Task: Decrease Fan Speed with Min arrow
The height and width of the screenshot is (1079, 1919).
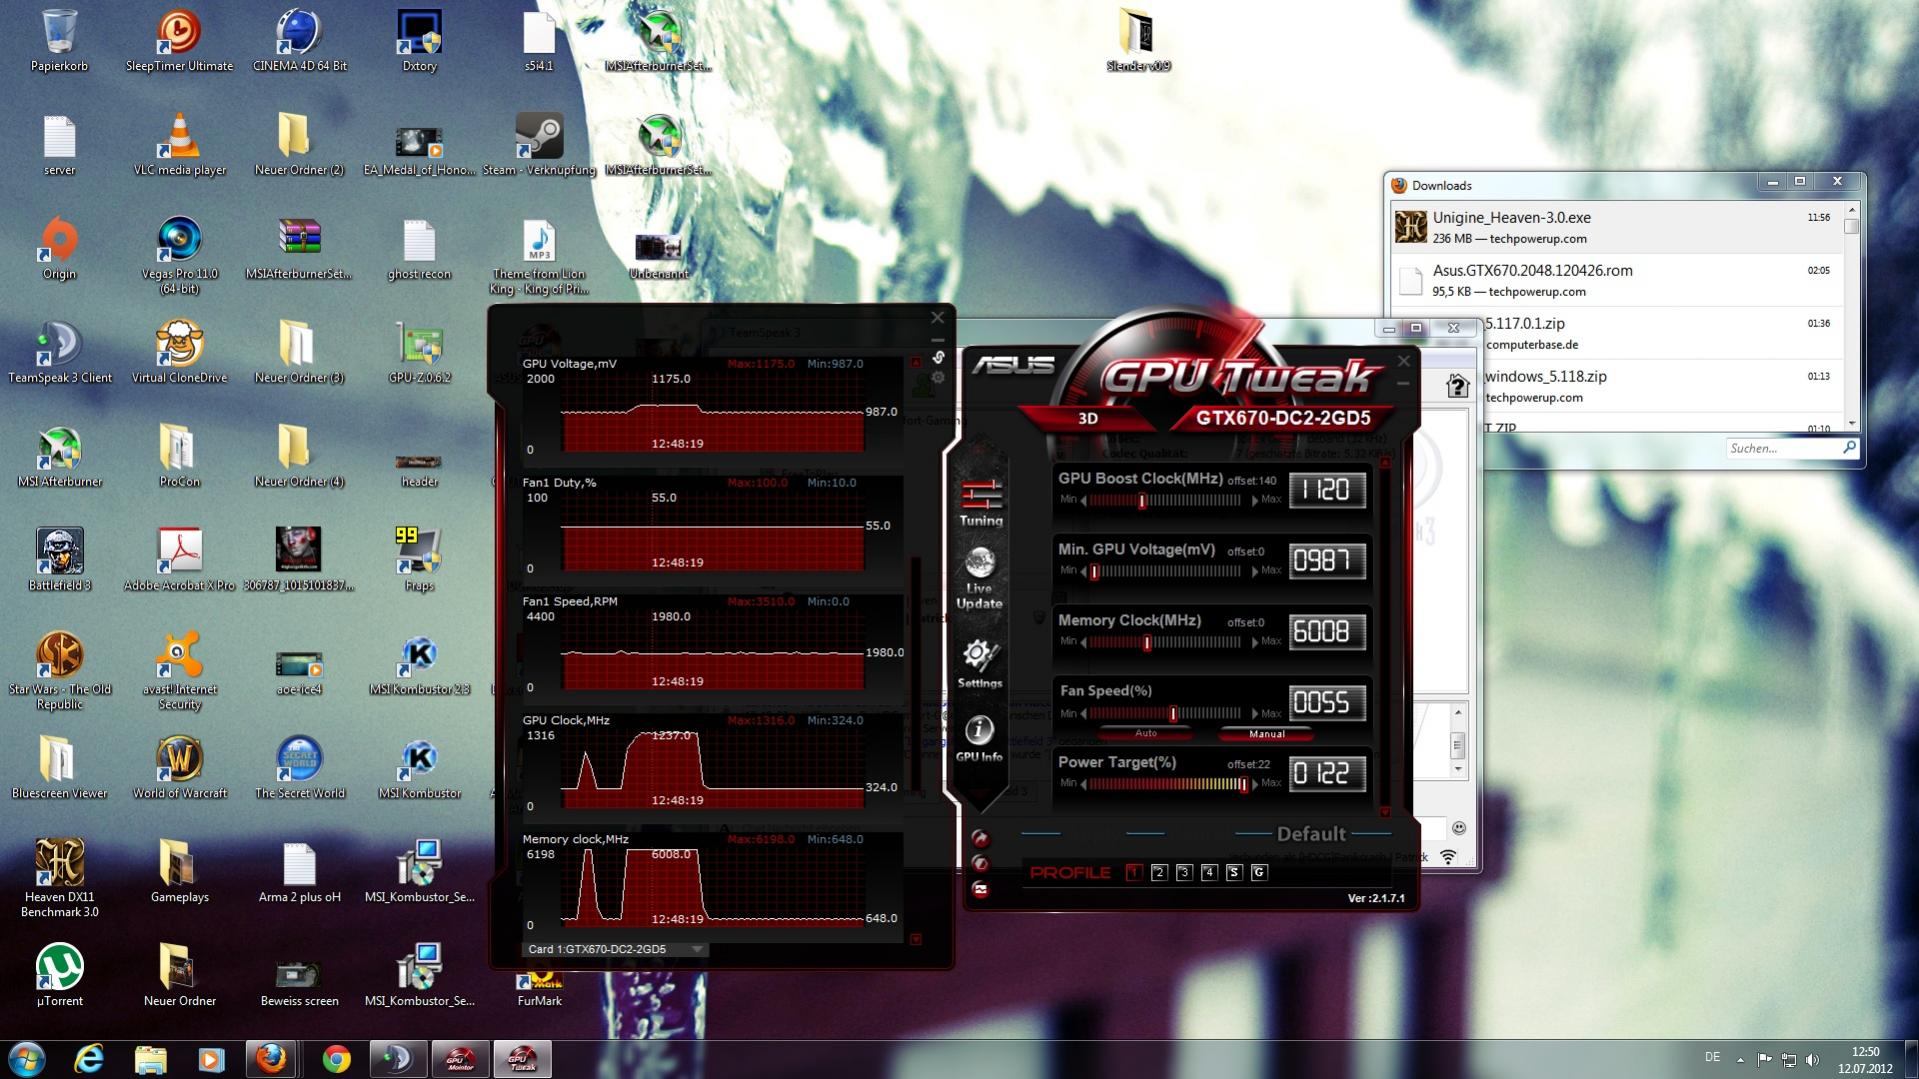Action: pos(1083,713)
